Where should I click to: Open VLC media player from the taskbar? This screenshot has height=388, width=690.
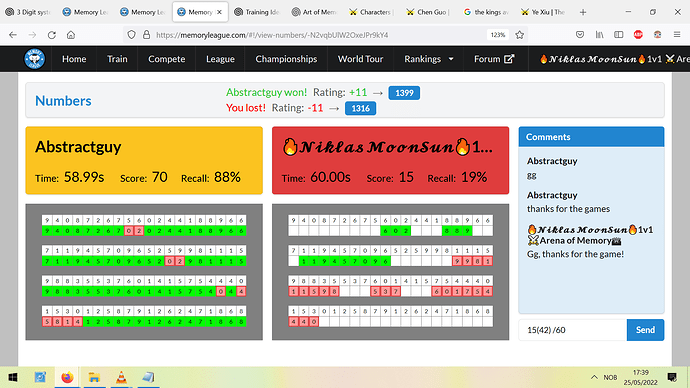tap(121, 377)
